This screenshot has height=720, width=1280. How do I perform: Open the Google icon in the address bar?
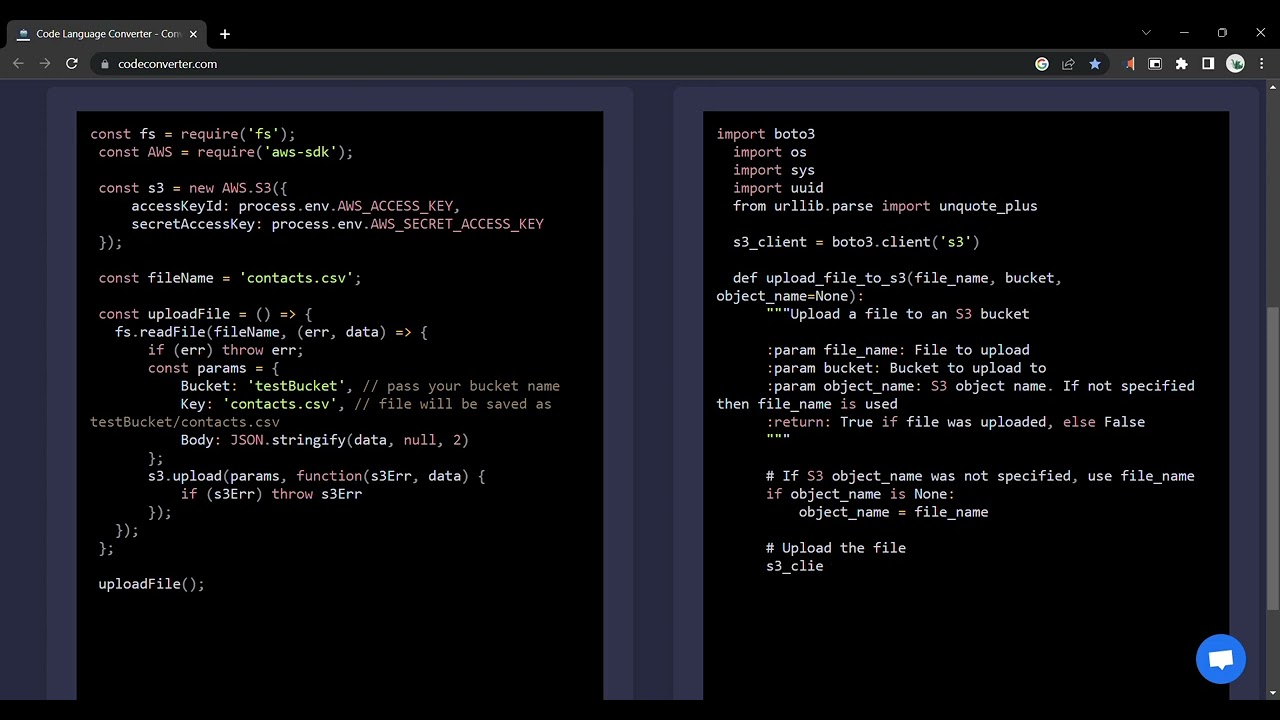(1042, 64)
